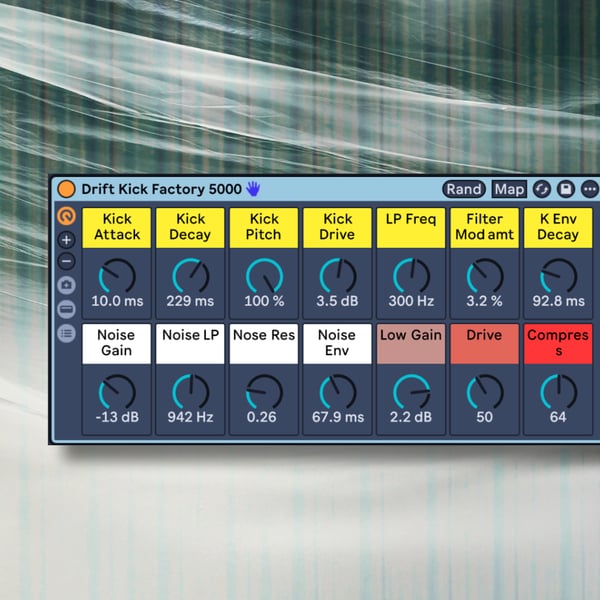Click the 0.26 value
Viewport: 600px width, 600px height.
pyautogui.click(x=261, y=417)
